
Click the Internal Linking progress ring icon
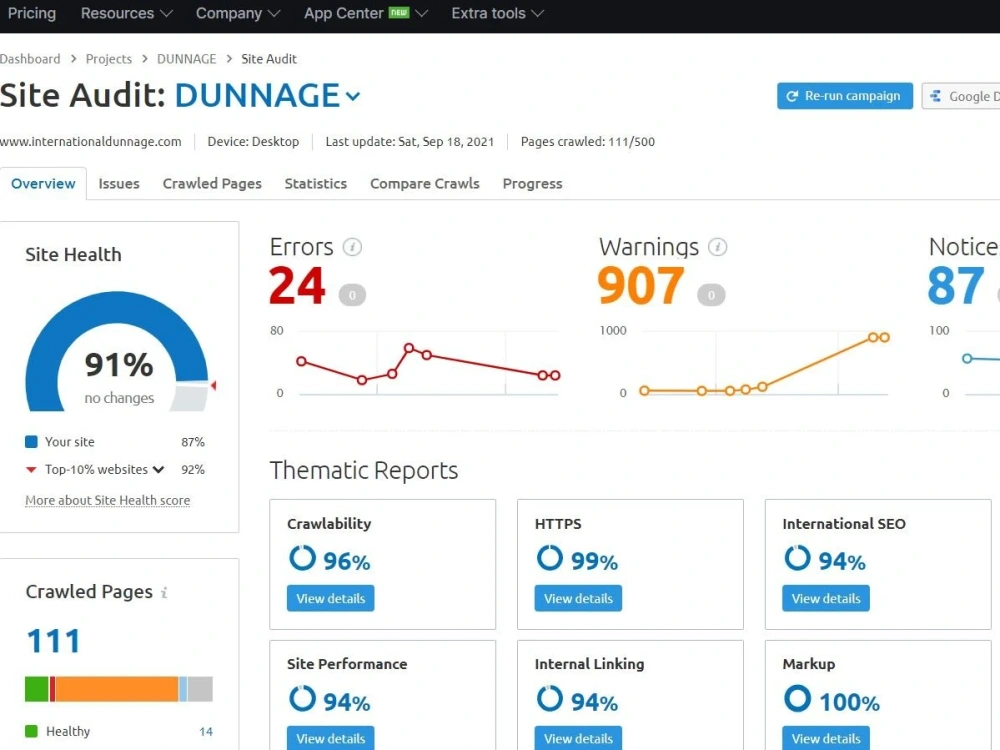(x=550, y=698)
